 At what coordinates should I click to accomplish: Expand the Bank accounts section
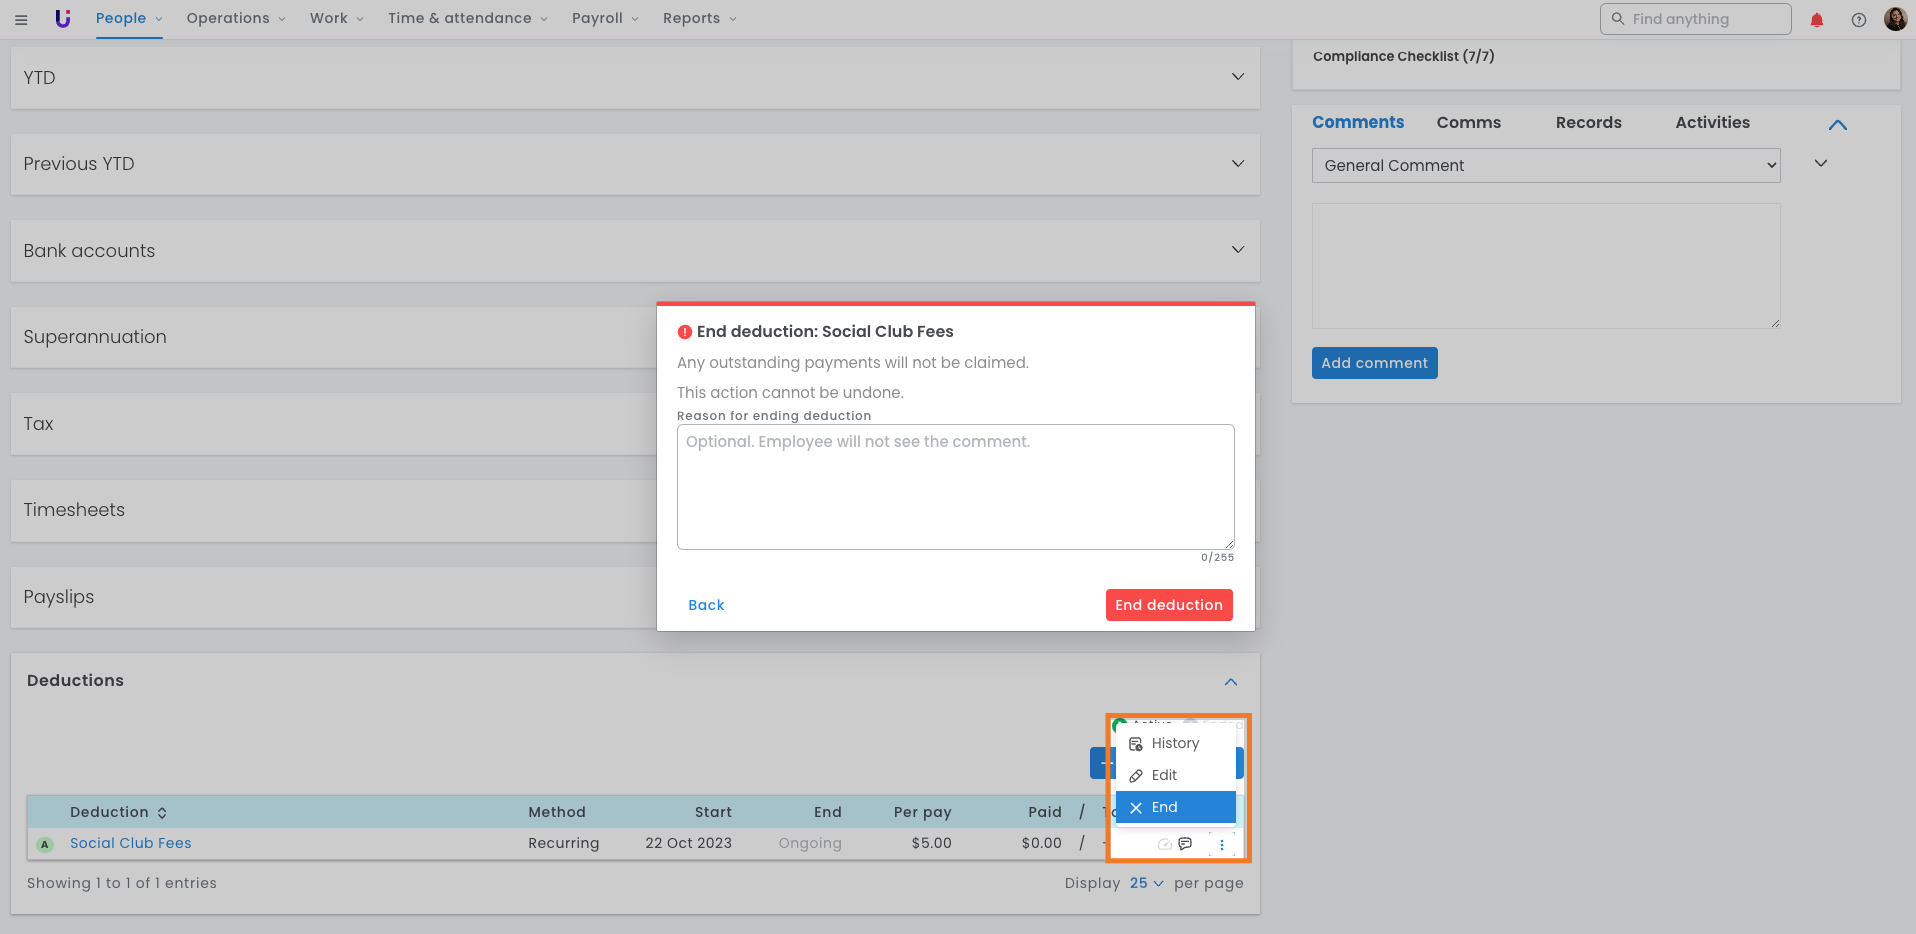(1237, 250)
